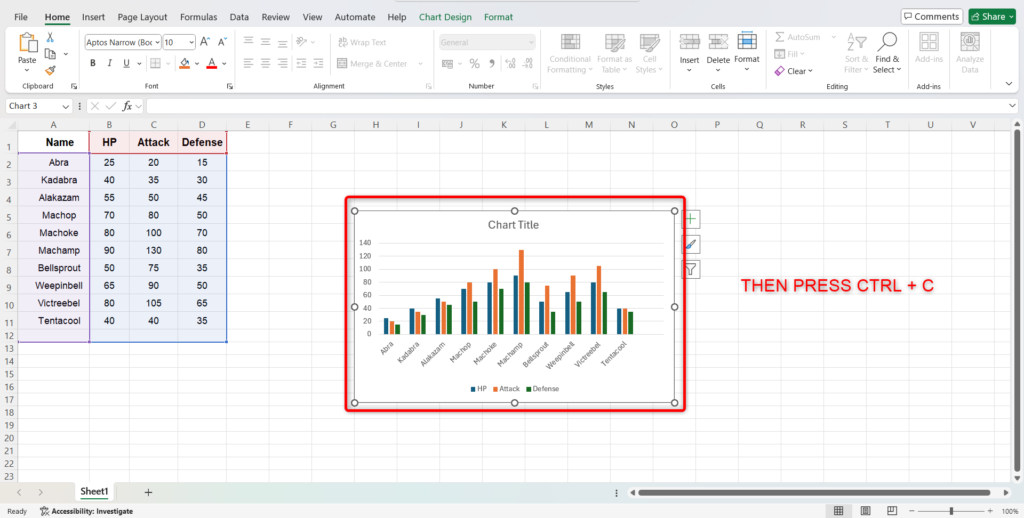The width and height of the screenshot is (1024, 518).
Task: Open Chart Elements plus button
Action: (691, 218)
